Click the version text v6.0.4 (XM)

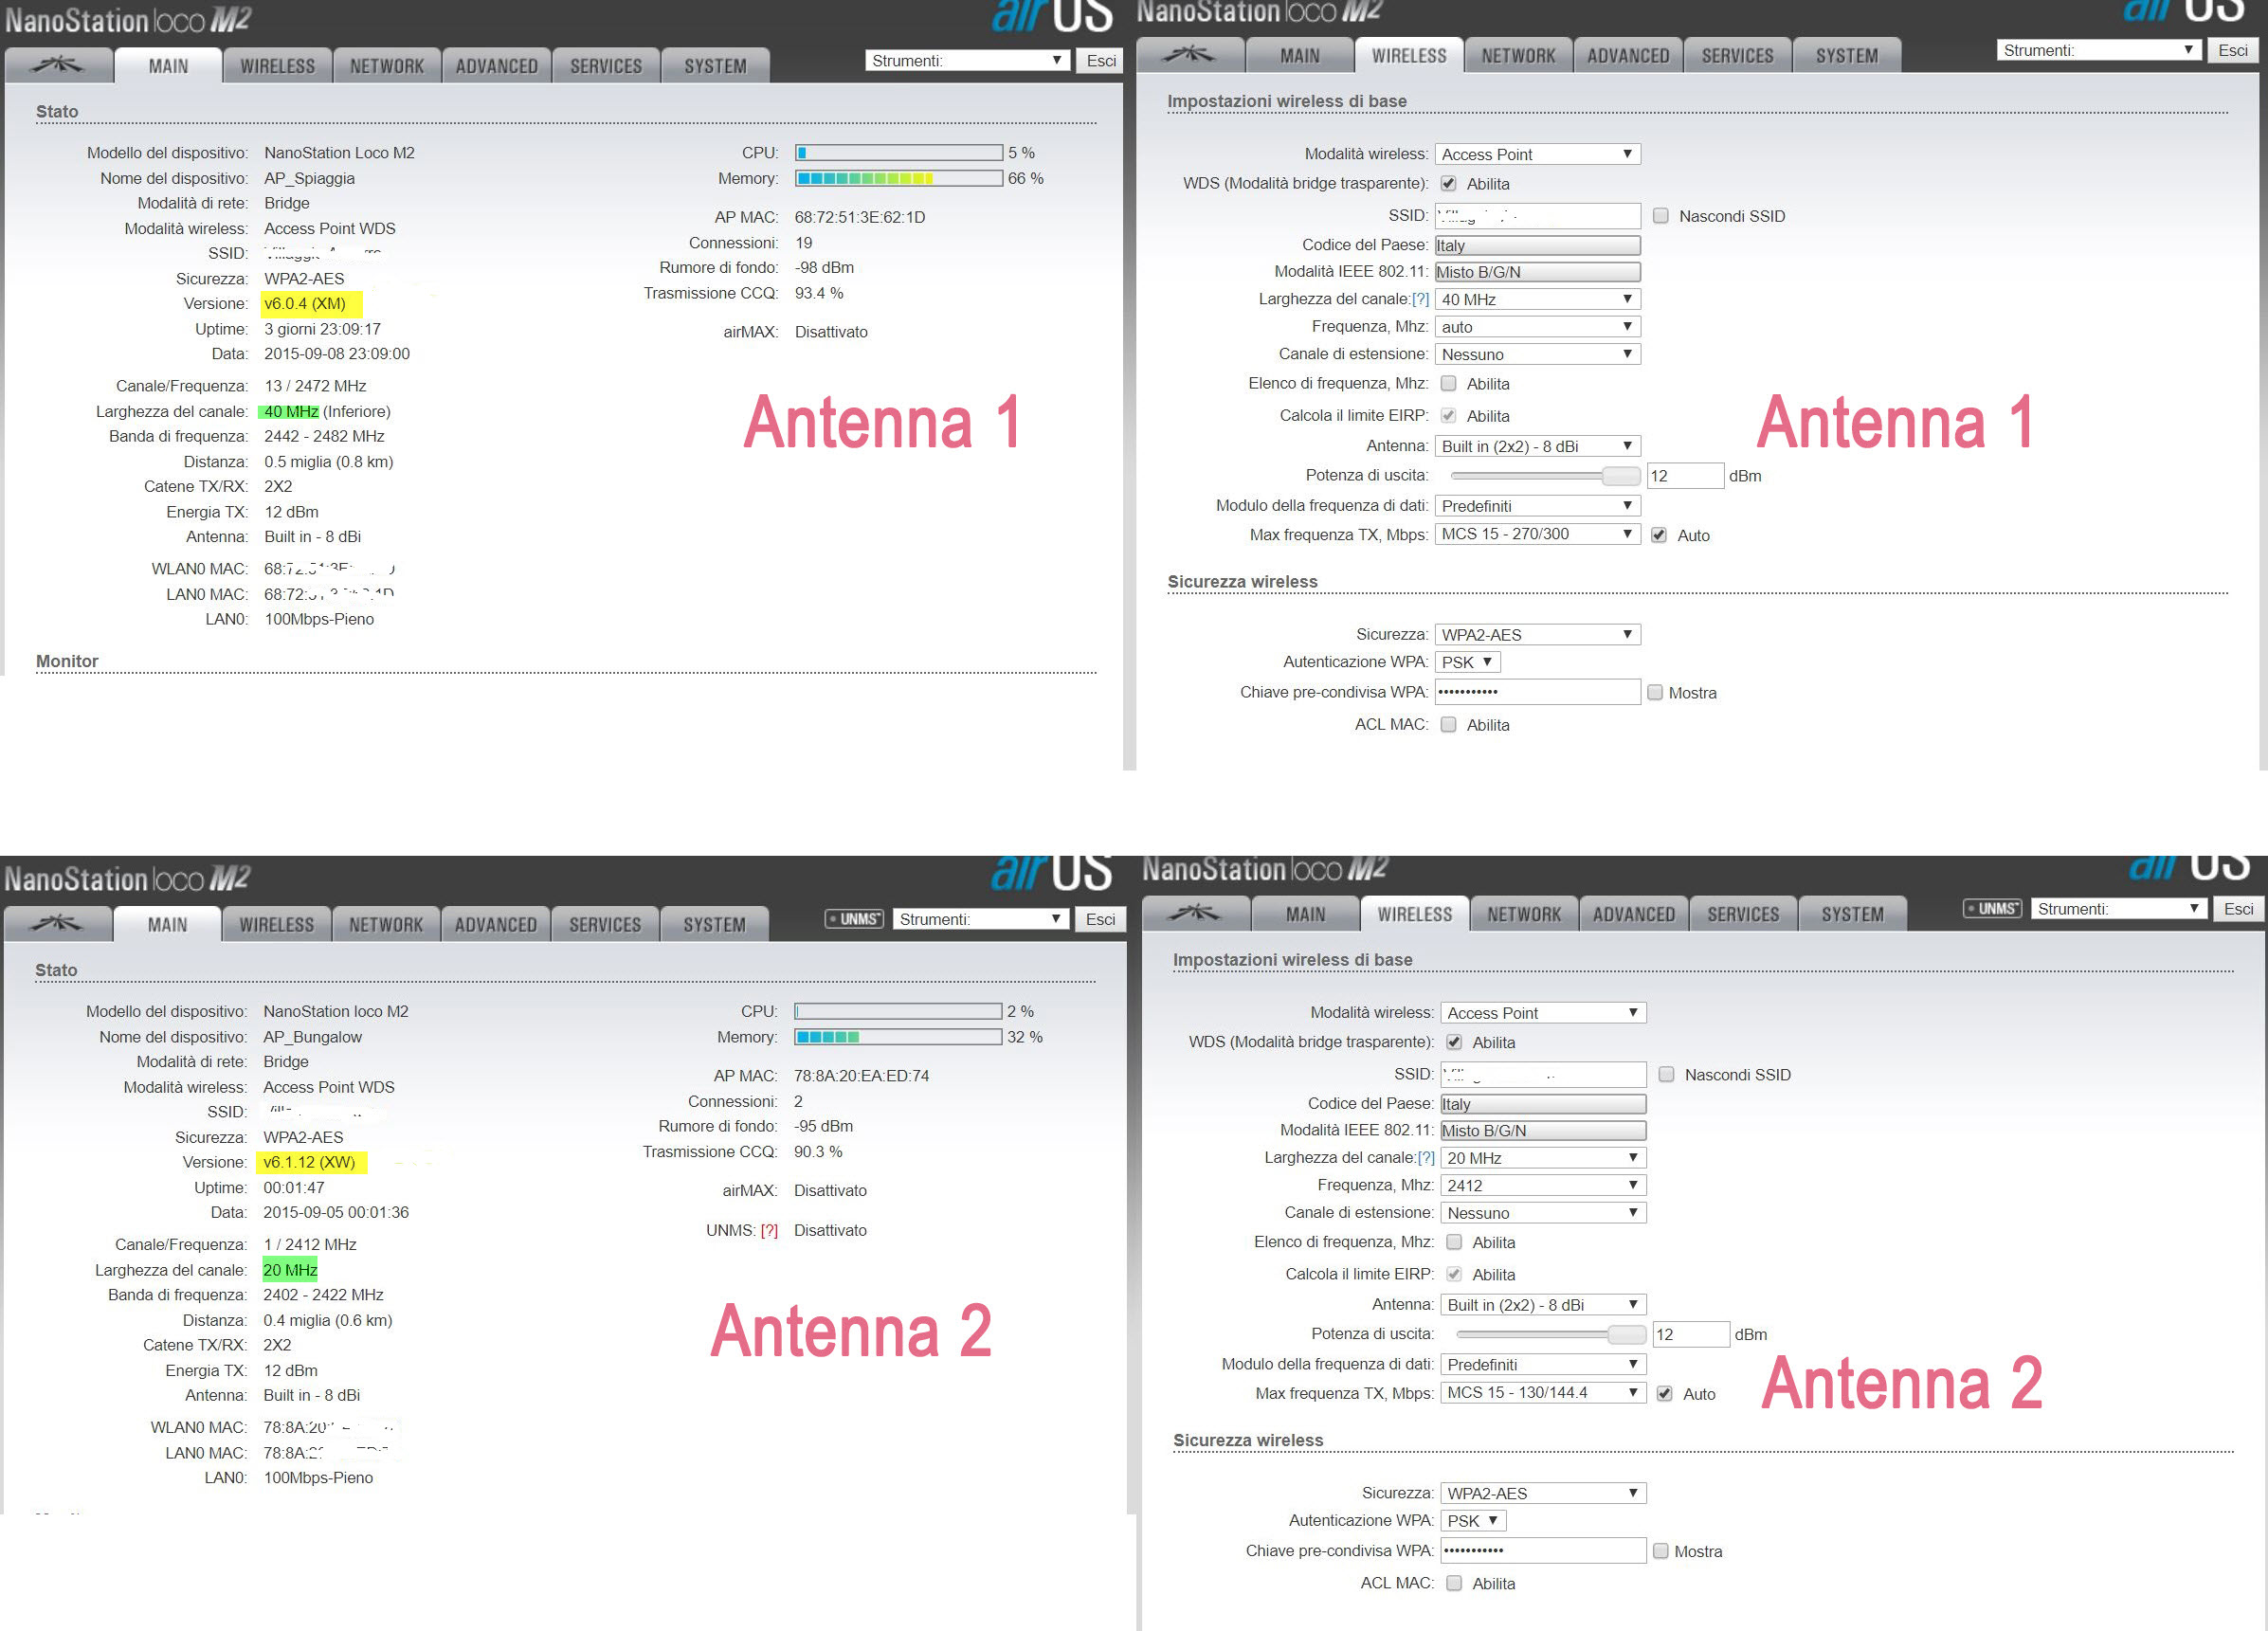click(305, 303)
